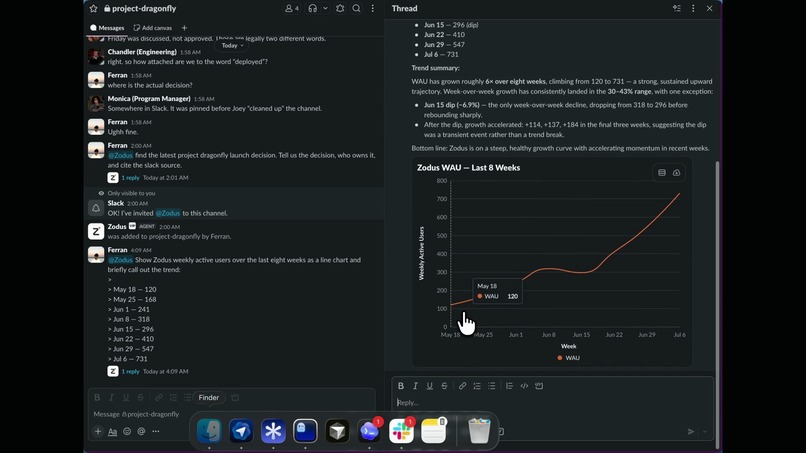Screen dimensions: 806x453
Task: Start a huddle with the headphones icon
Action: (x=313, y=8)
